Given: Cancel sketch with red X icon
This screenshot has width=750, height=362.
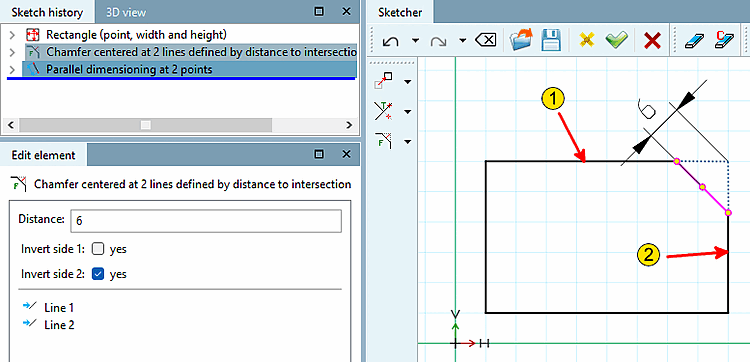Looking at the screenshot, I should [x=652, y=41].
